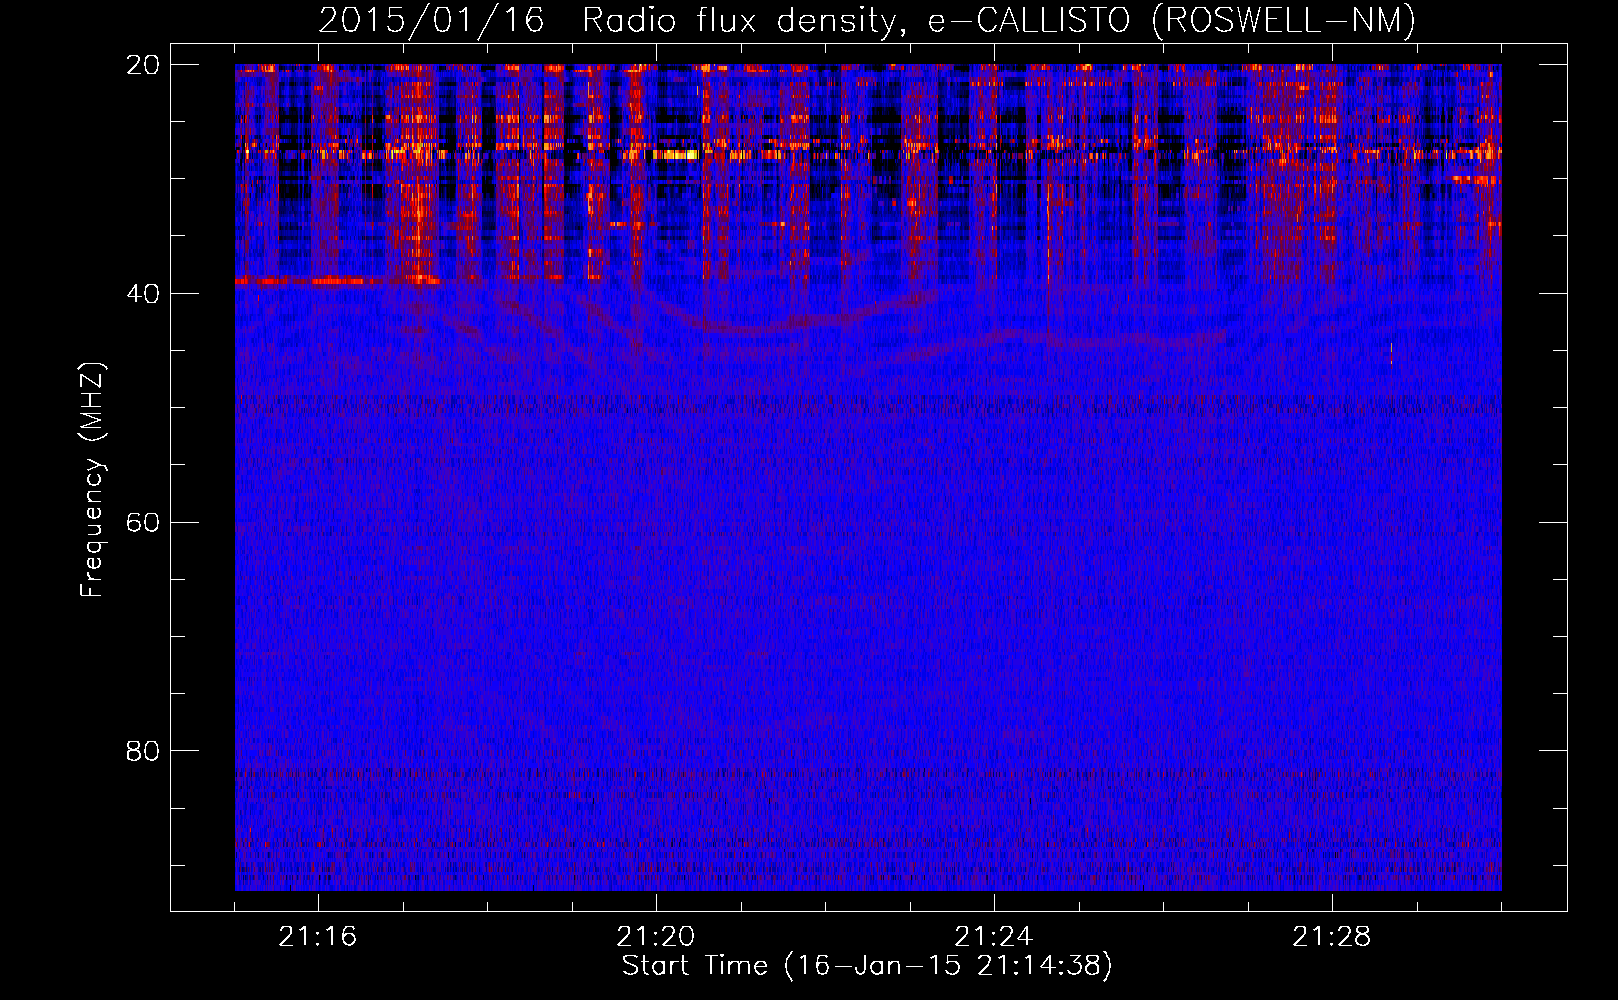Image resolution: width=1618 pixels, height=1000 pixels.
Task: Click the 21:28 time tick label
Action: pos(1332,937)
